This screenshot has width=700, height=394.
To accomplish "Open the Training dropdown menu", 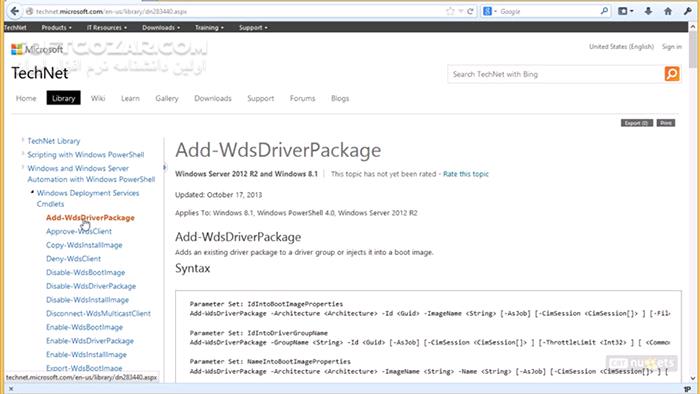I will click(209, 28).
